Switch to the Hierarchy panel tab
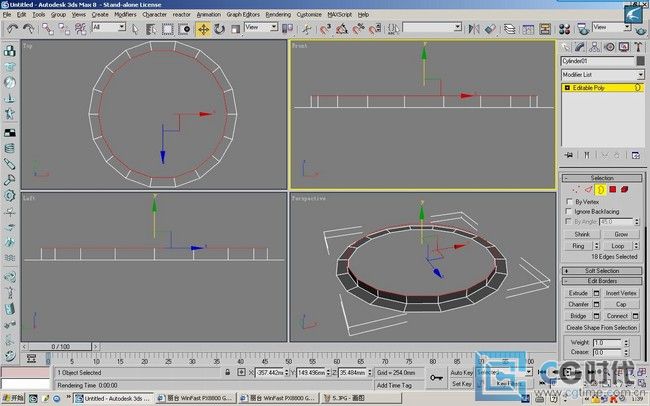This screenshot has width=650, height=406. coord(594,47)
